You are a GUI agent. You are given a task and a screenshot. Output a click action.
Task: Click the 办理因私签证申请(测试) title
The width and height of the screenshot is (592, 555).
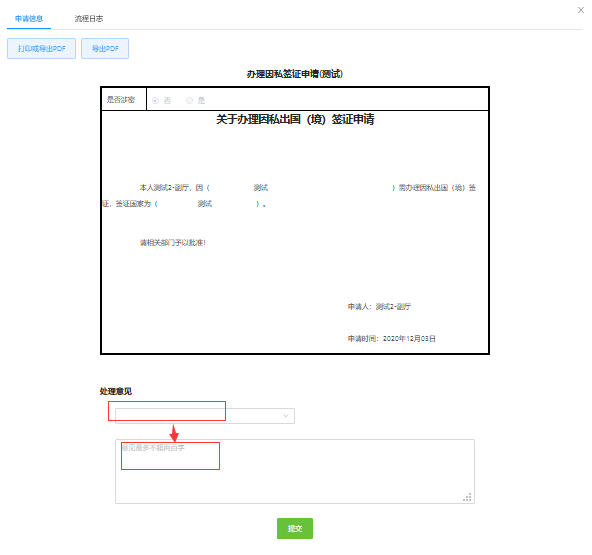point(295,74)
